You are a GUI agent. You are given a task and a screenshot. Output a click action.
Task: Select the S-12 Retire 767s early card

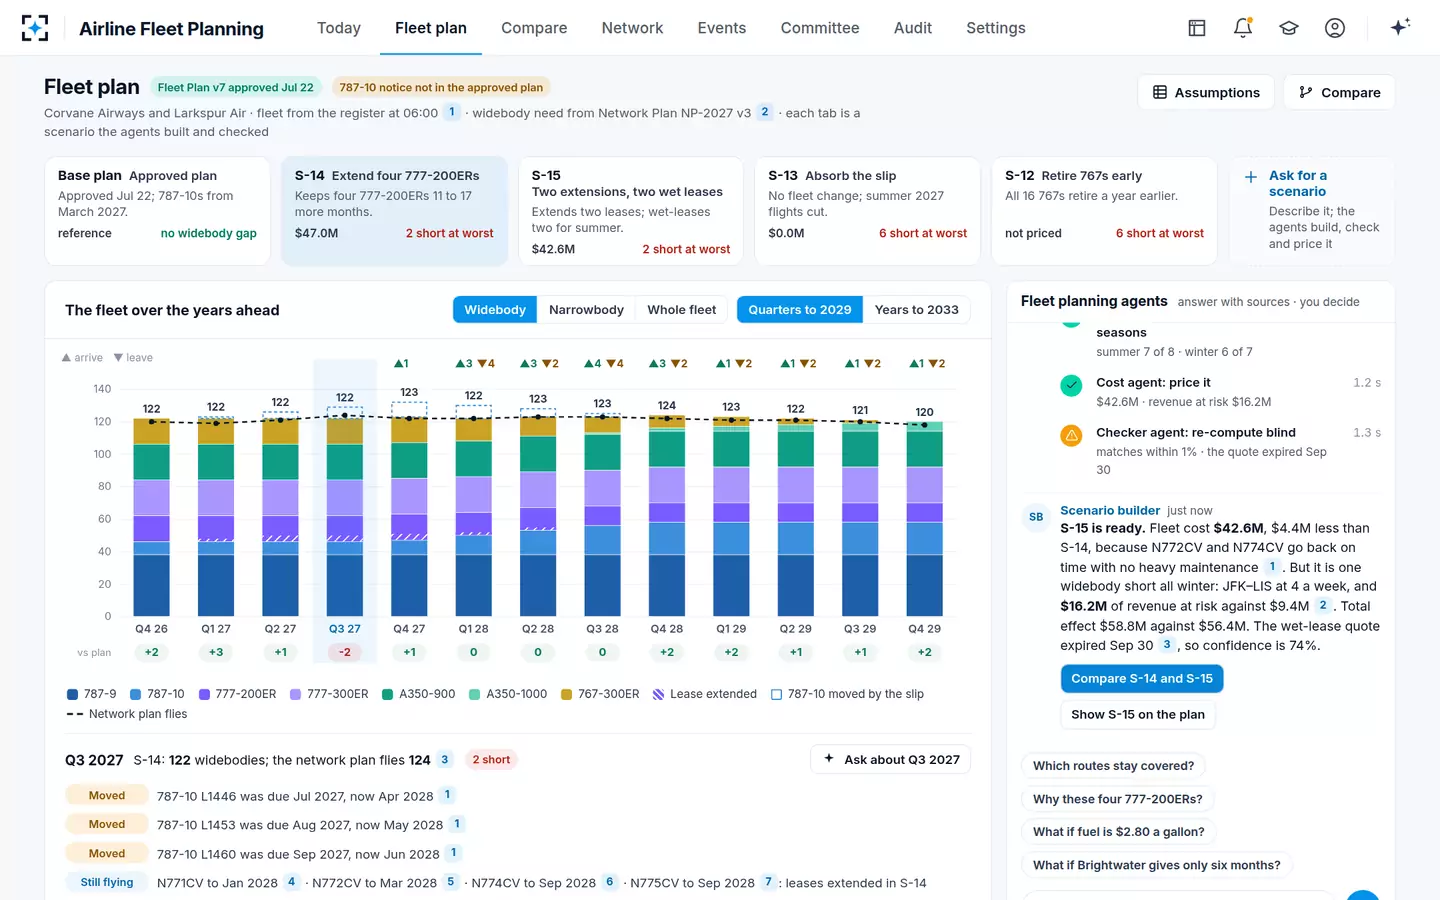coord(1104,211)
